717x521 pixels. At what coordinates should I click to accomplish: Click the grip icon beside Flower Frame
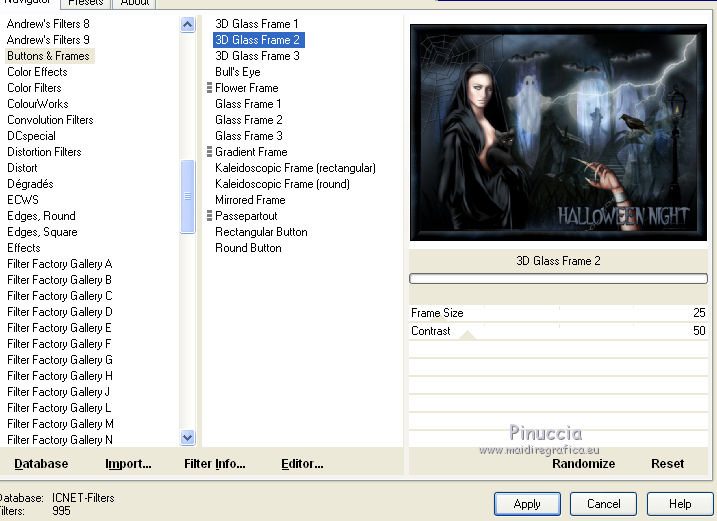pos(209,87)
